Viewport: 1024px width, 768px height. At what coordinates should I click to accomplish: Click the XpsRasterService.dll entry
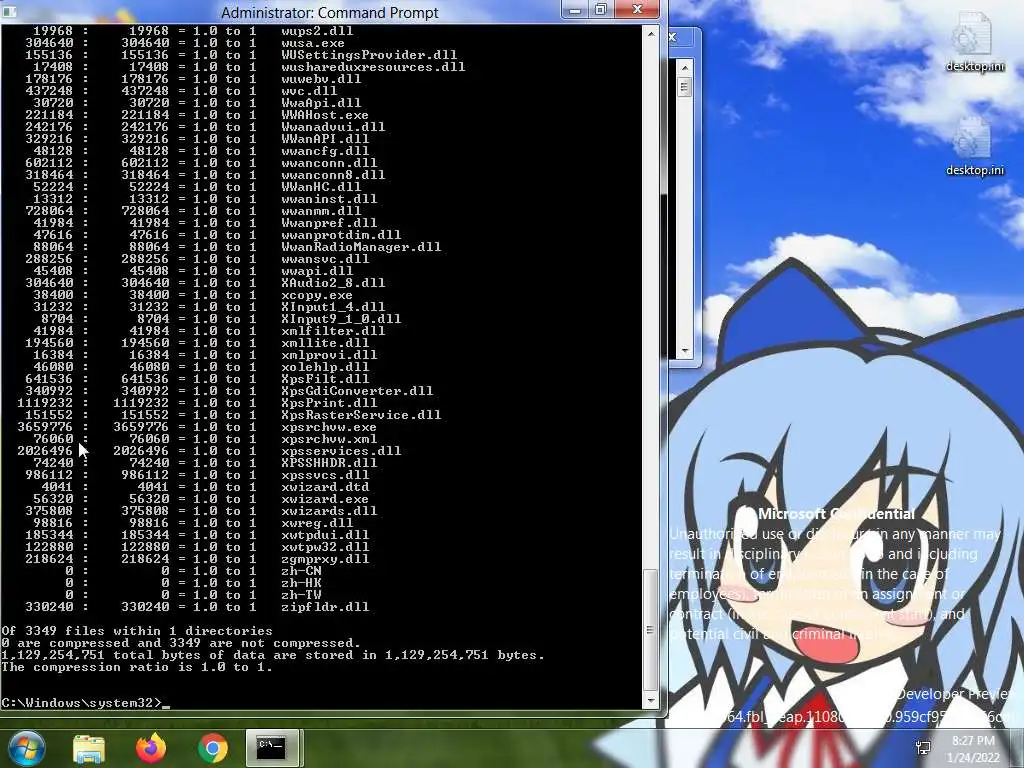361,415
